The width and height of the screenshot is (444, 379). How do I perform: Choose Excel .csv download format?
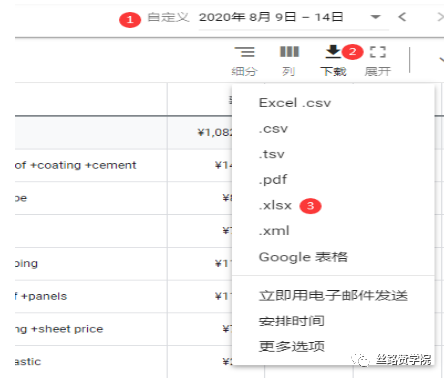[295, 103]
